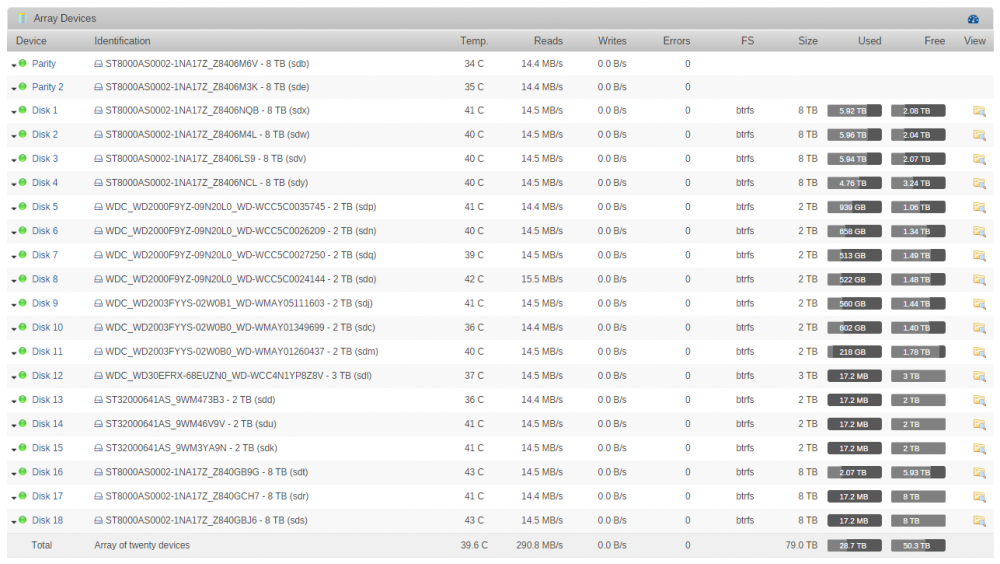Open the Disk 16 settings link
Viewport: 1000px width, 564px height.
[47, 473]
